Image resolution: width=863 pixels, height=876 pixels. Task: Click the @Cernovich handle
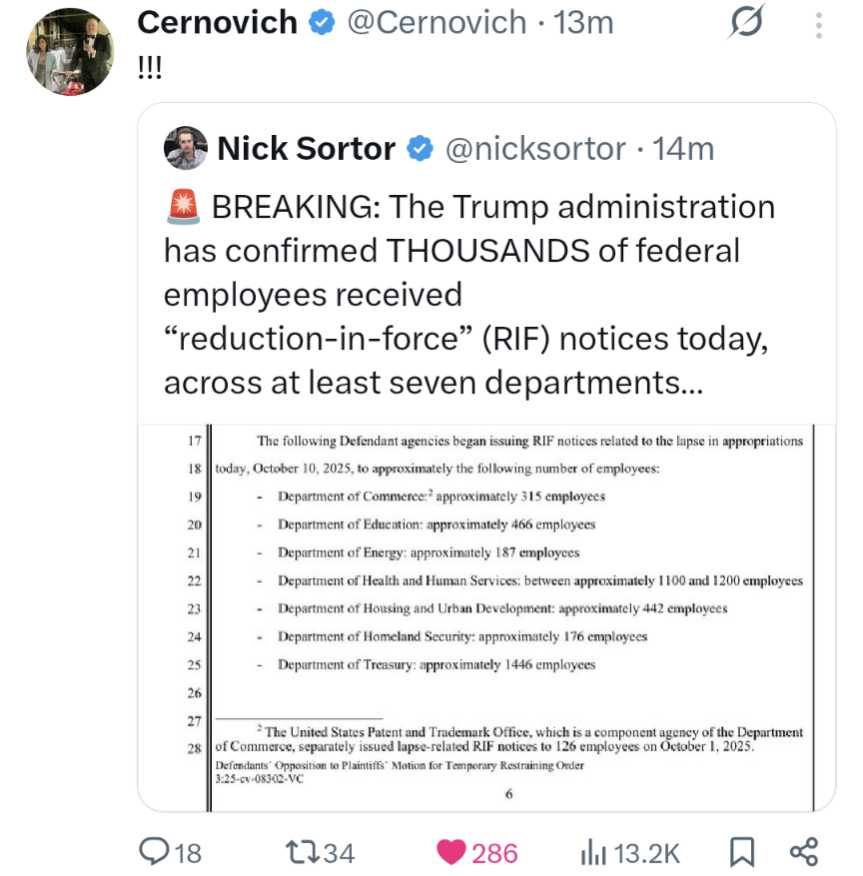[x=436, y=22]
